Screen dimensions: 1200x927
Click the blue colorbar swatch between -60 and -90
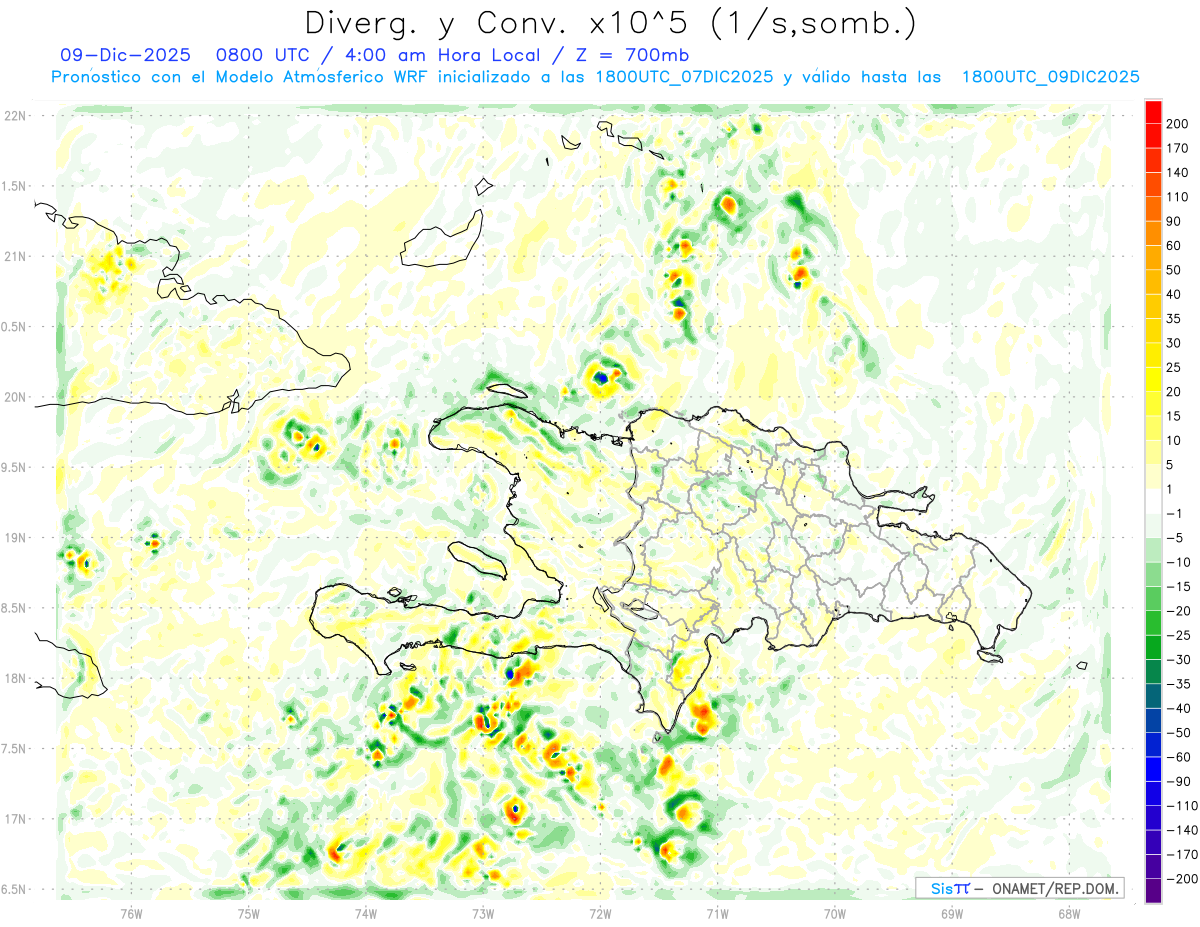[1154, 768]
